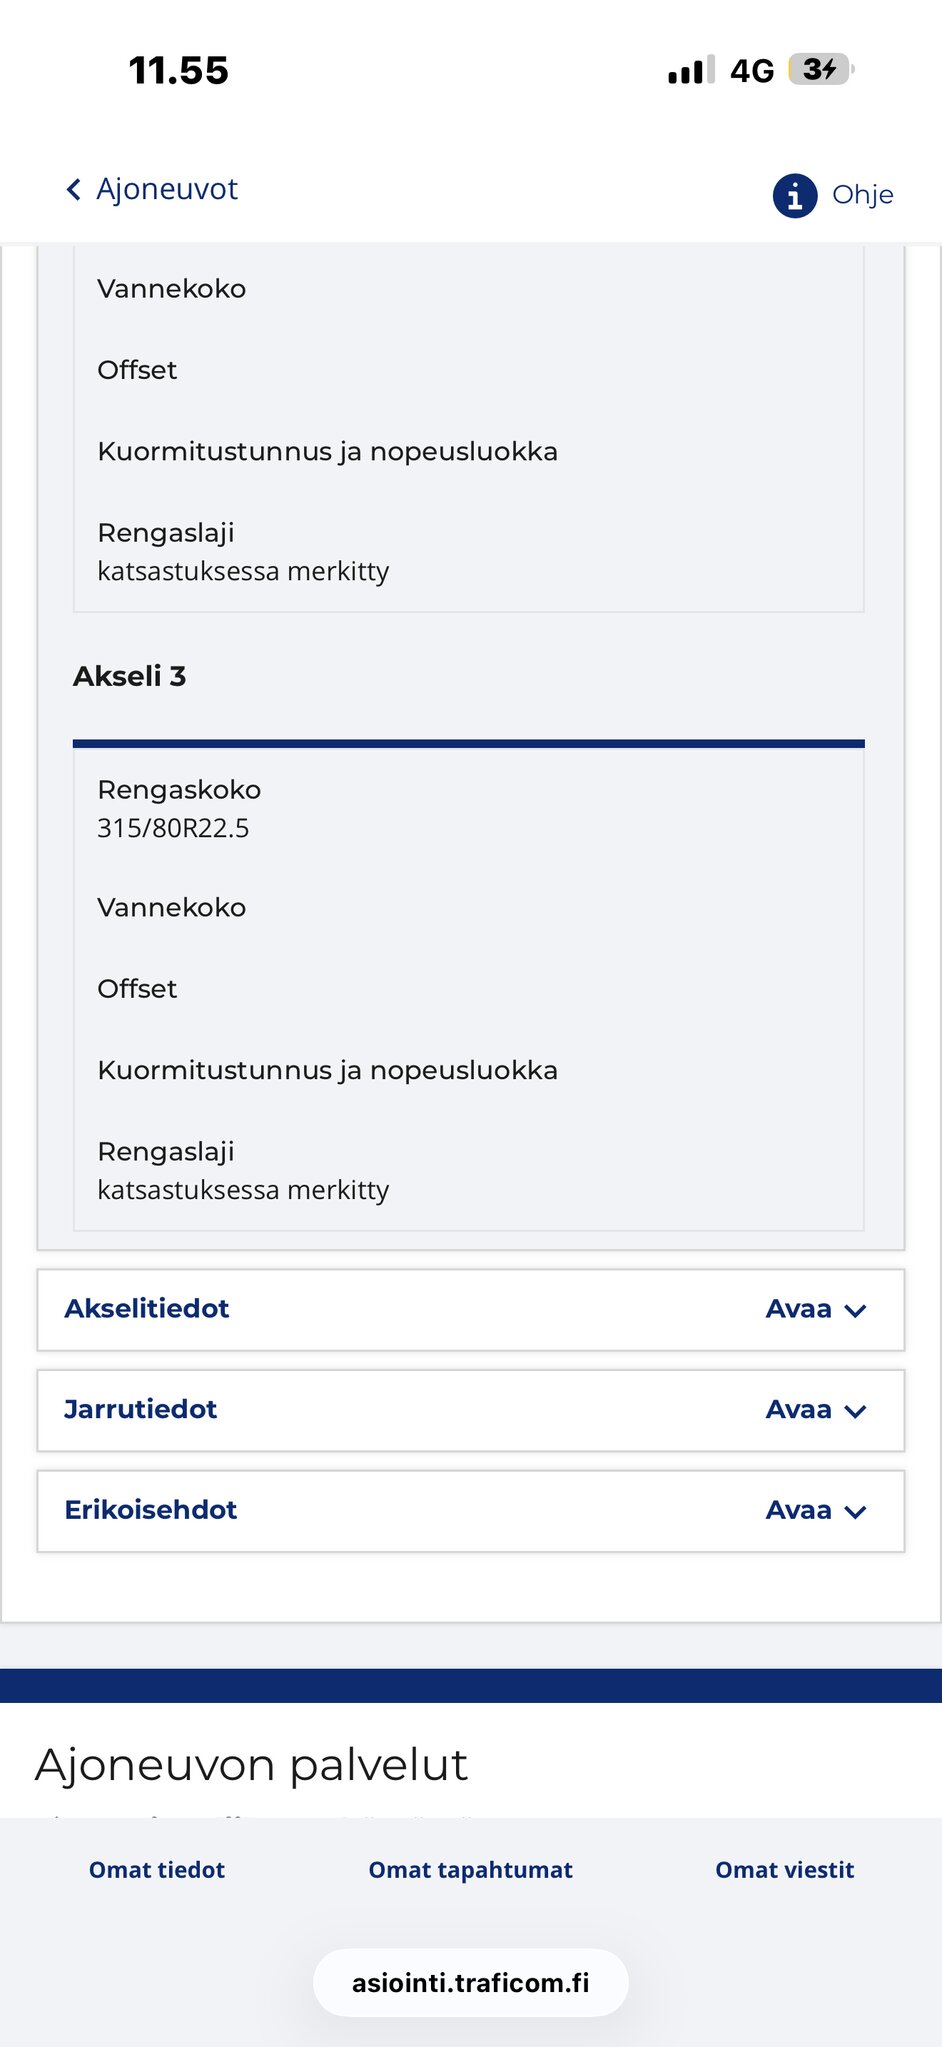Screen dimensions: 942x2047
Task: Tap the Ajoneuvon palvelut heading
Action: point(251,1766)
